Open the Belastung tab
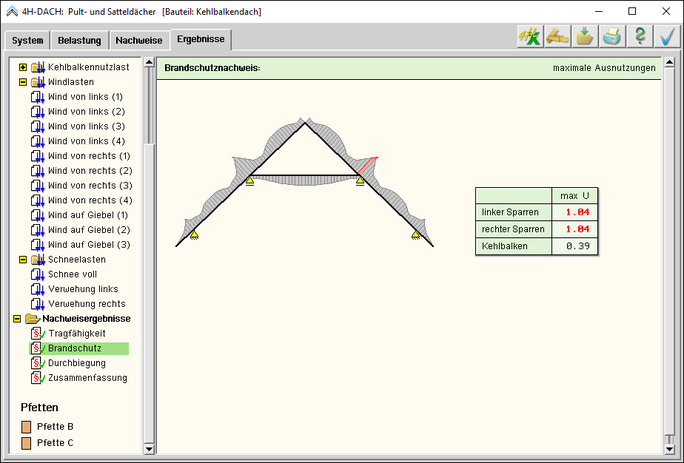 [80, 41]
